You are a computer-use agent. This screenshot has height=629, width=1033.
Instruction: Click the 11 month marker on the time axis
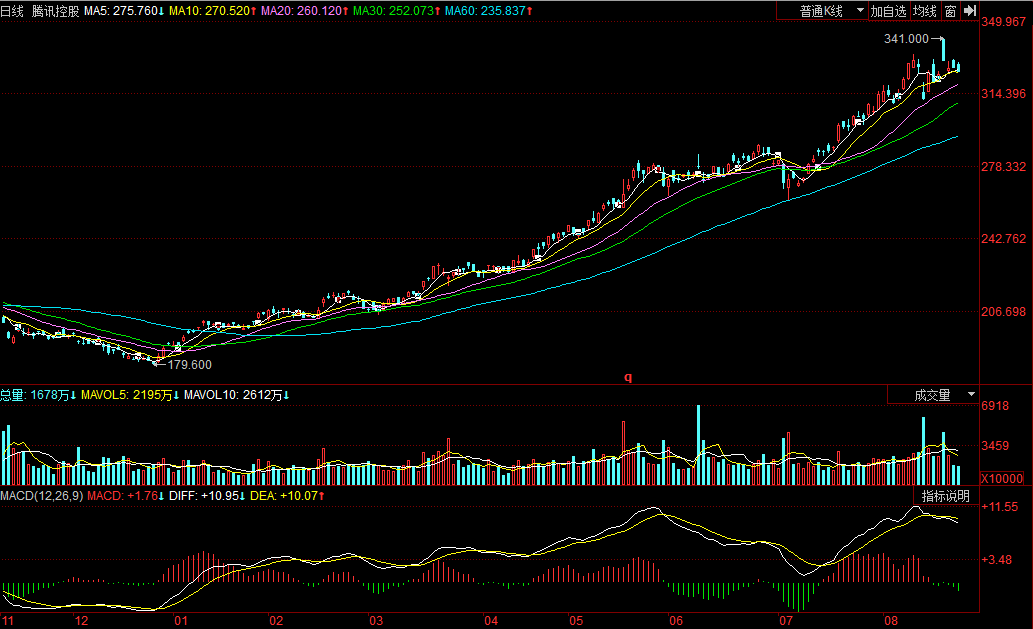(x=7, y=620)
